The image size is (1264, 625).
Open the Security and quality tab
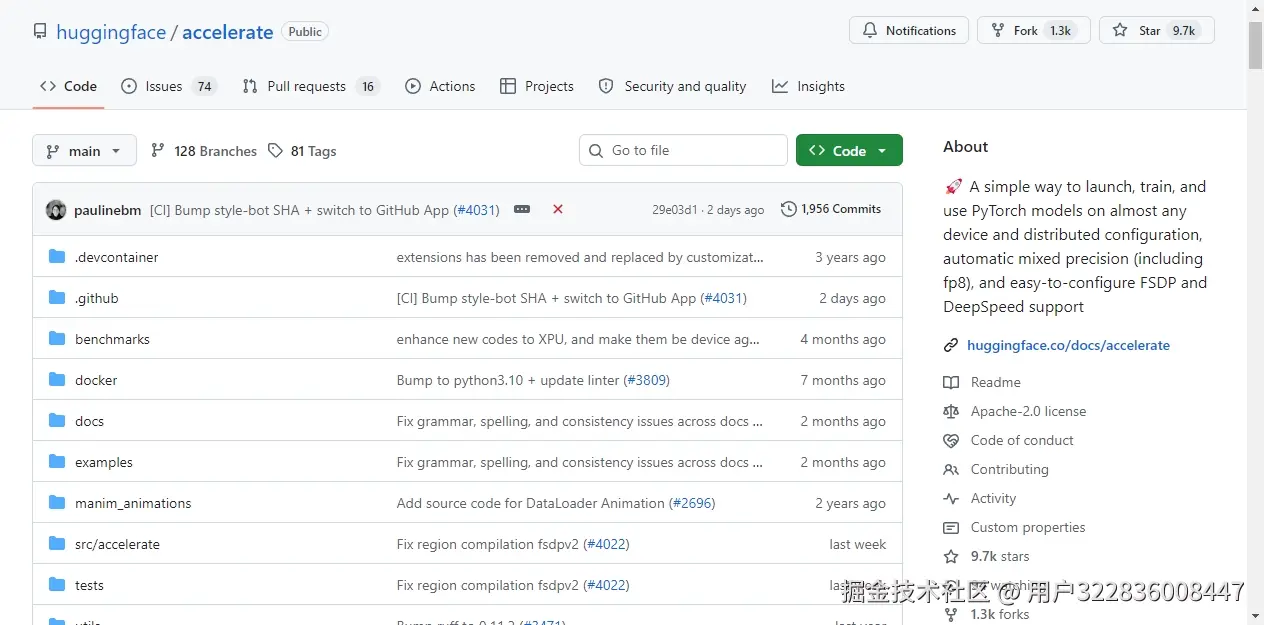click(672, 86)
